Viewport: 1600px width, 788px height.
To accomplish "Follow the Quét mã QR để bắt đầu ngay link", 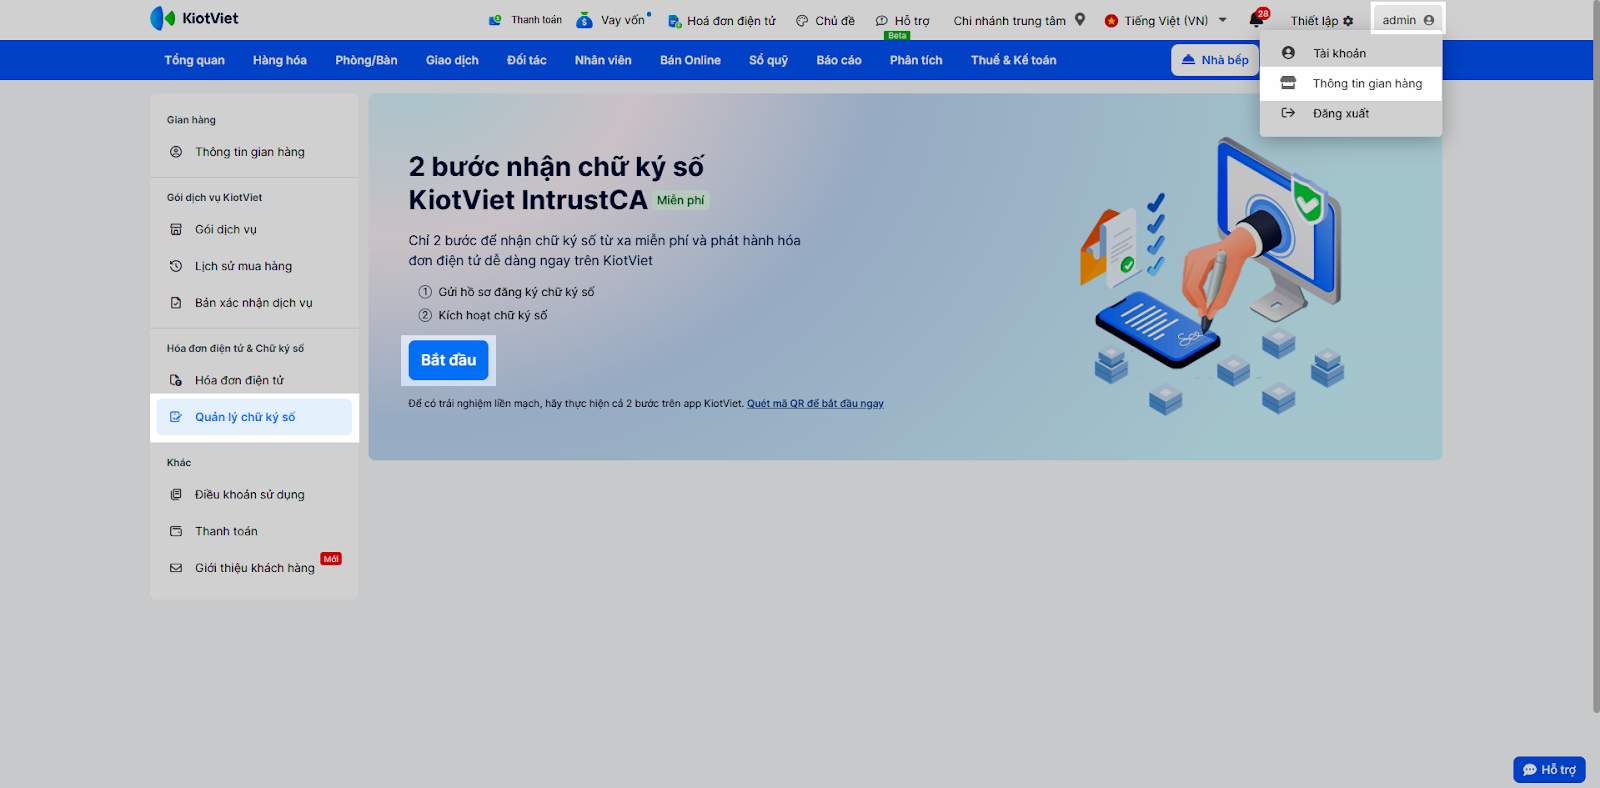I will pos(815,404).
